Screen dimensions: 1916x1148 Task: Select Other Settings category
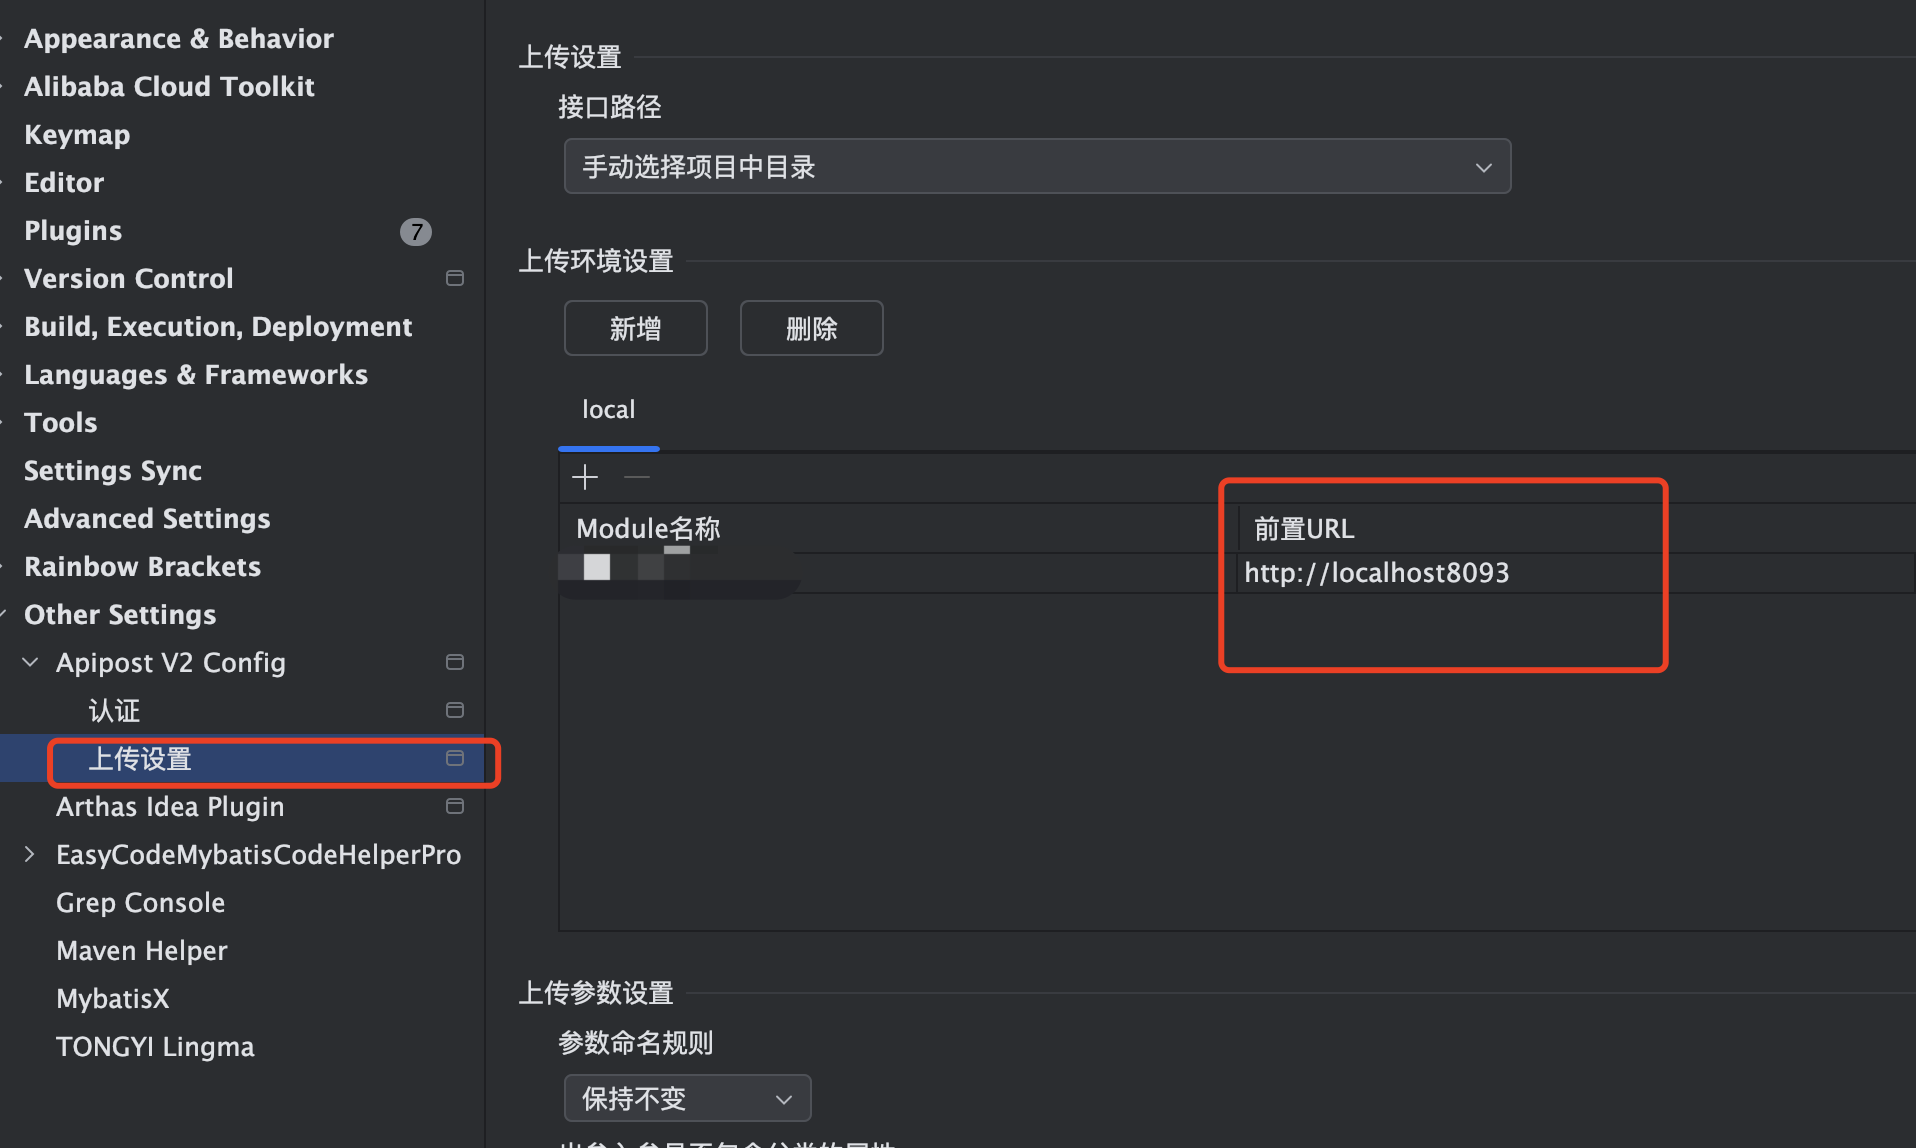pos(120,614)
